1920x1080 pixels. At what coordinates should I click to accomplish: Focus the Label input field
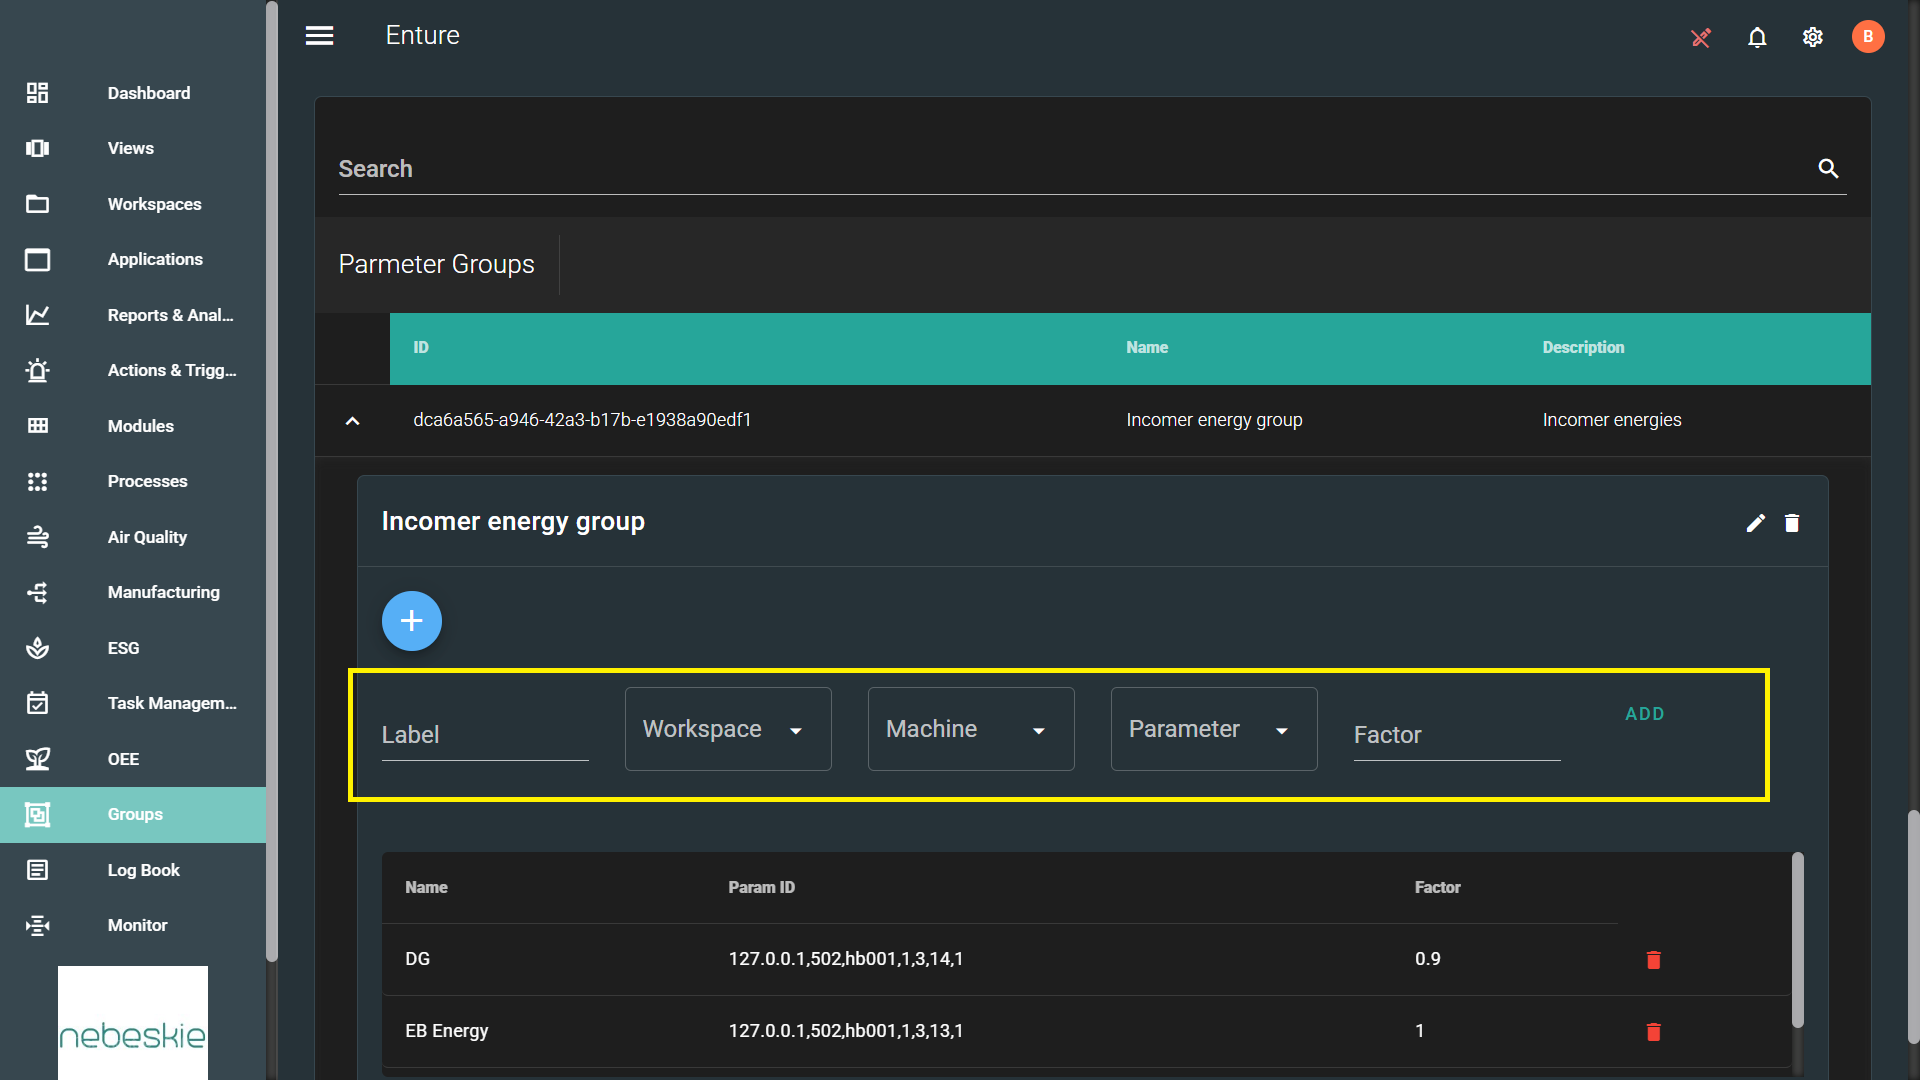[485, 735]
